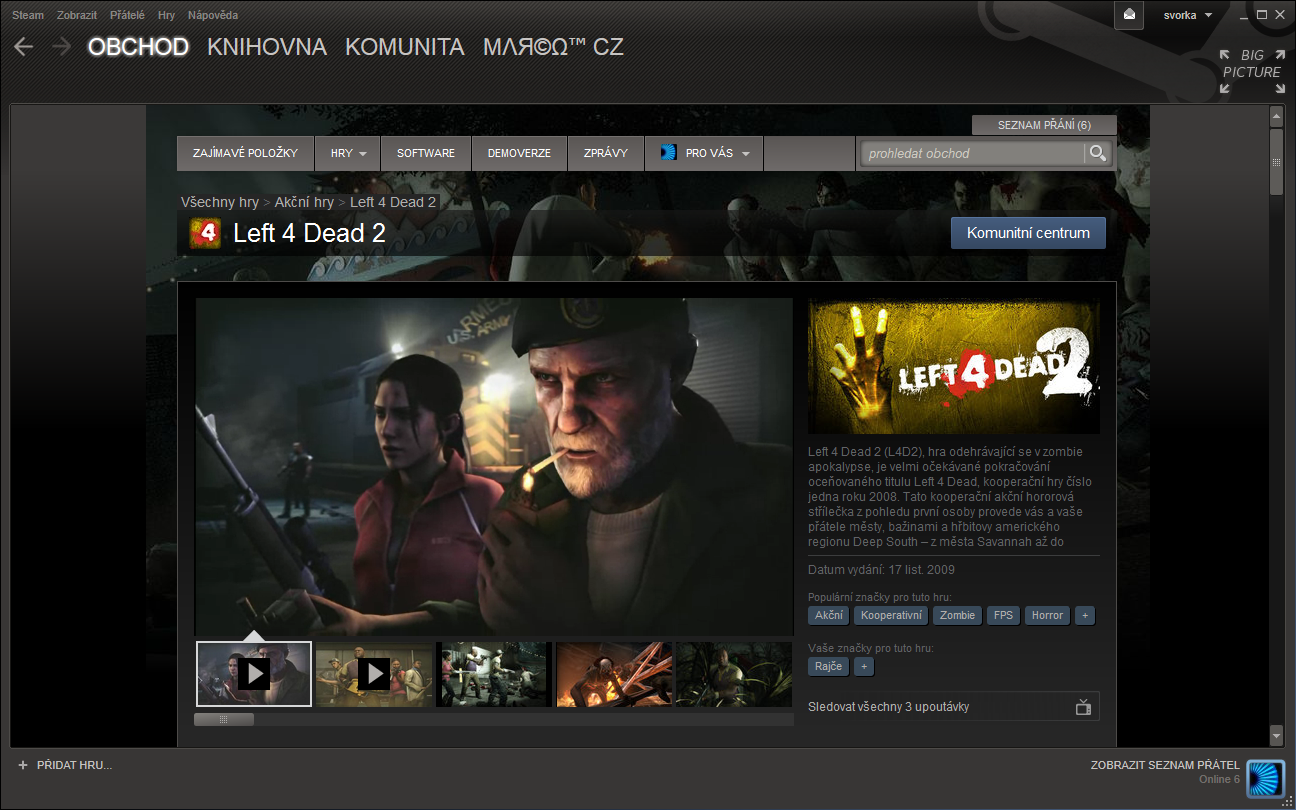Select the Kooperativní tag

pos(891,615)
